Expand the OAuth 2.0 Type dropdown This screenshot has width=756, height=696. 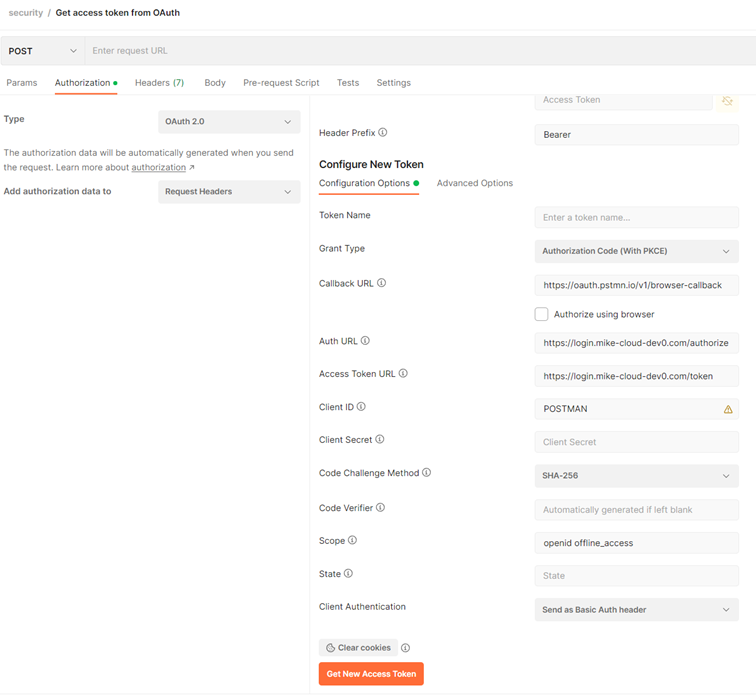tap(229, 122)
